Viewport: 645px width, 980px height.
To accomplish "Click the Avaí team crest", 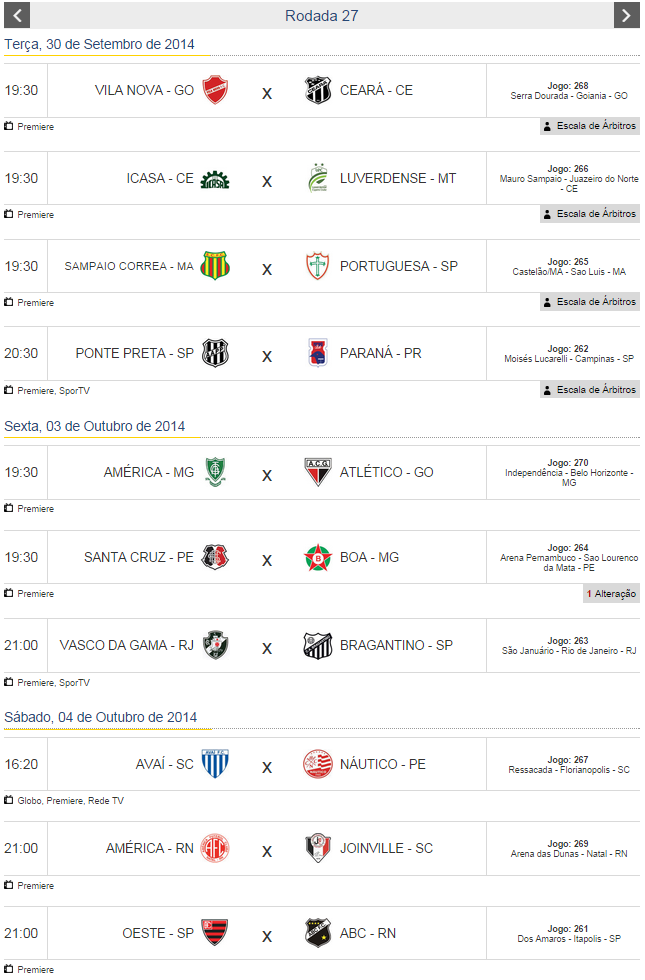I will tap(215, 764).
